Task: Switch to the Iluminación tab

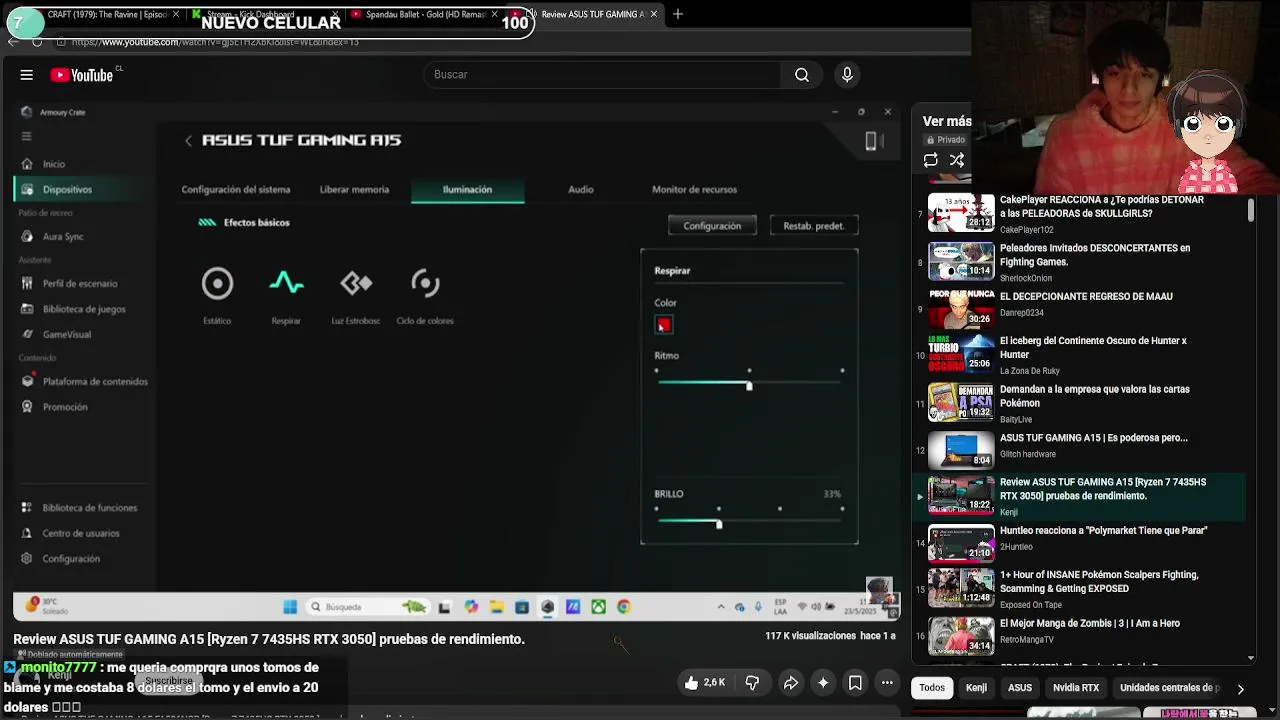Action: (467, 189)
